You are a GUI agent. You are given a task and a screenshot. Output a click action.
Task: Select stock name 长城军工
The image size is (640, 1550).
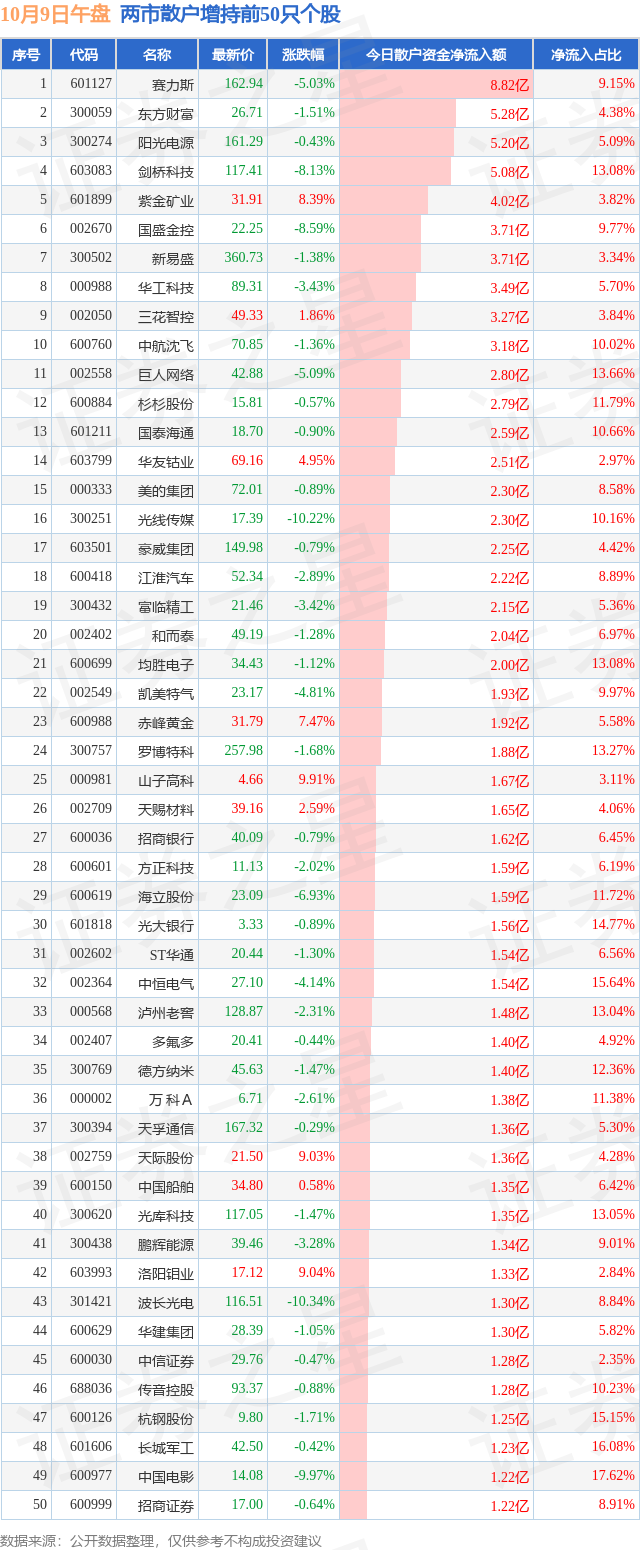click(x=166, y=1447)
